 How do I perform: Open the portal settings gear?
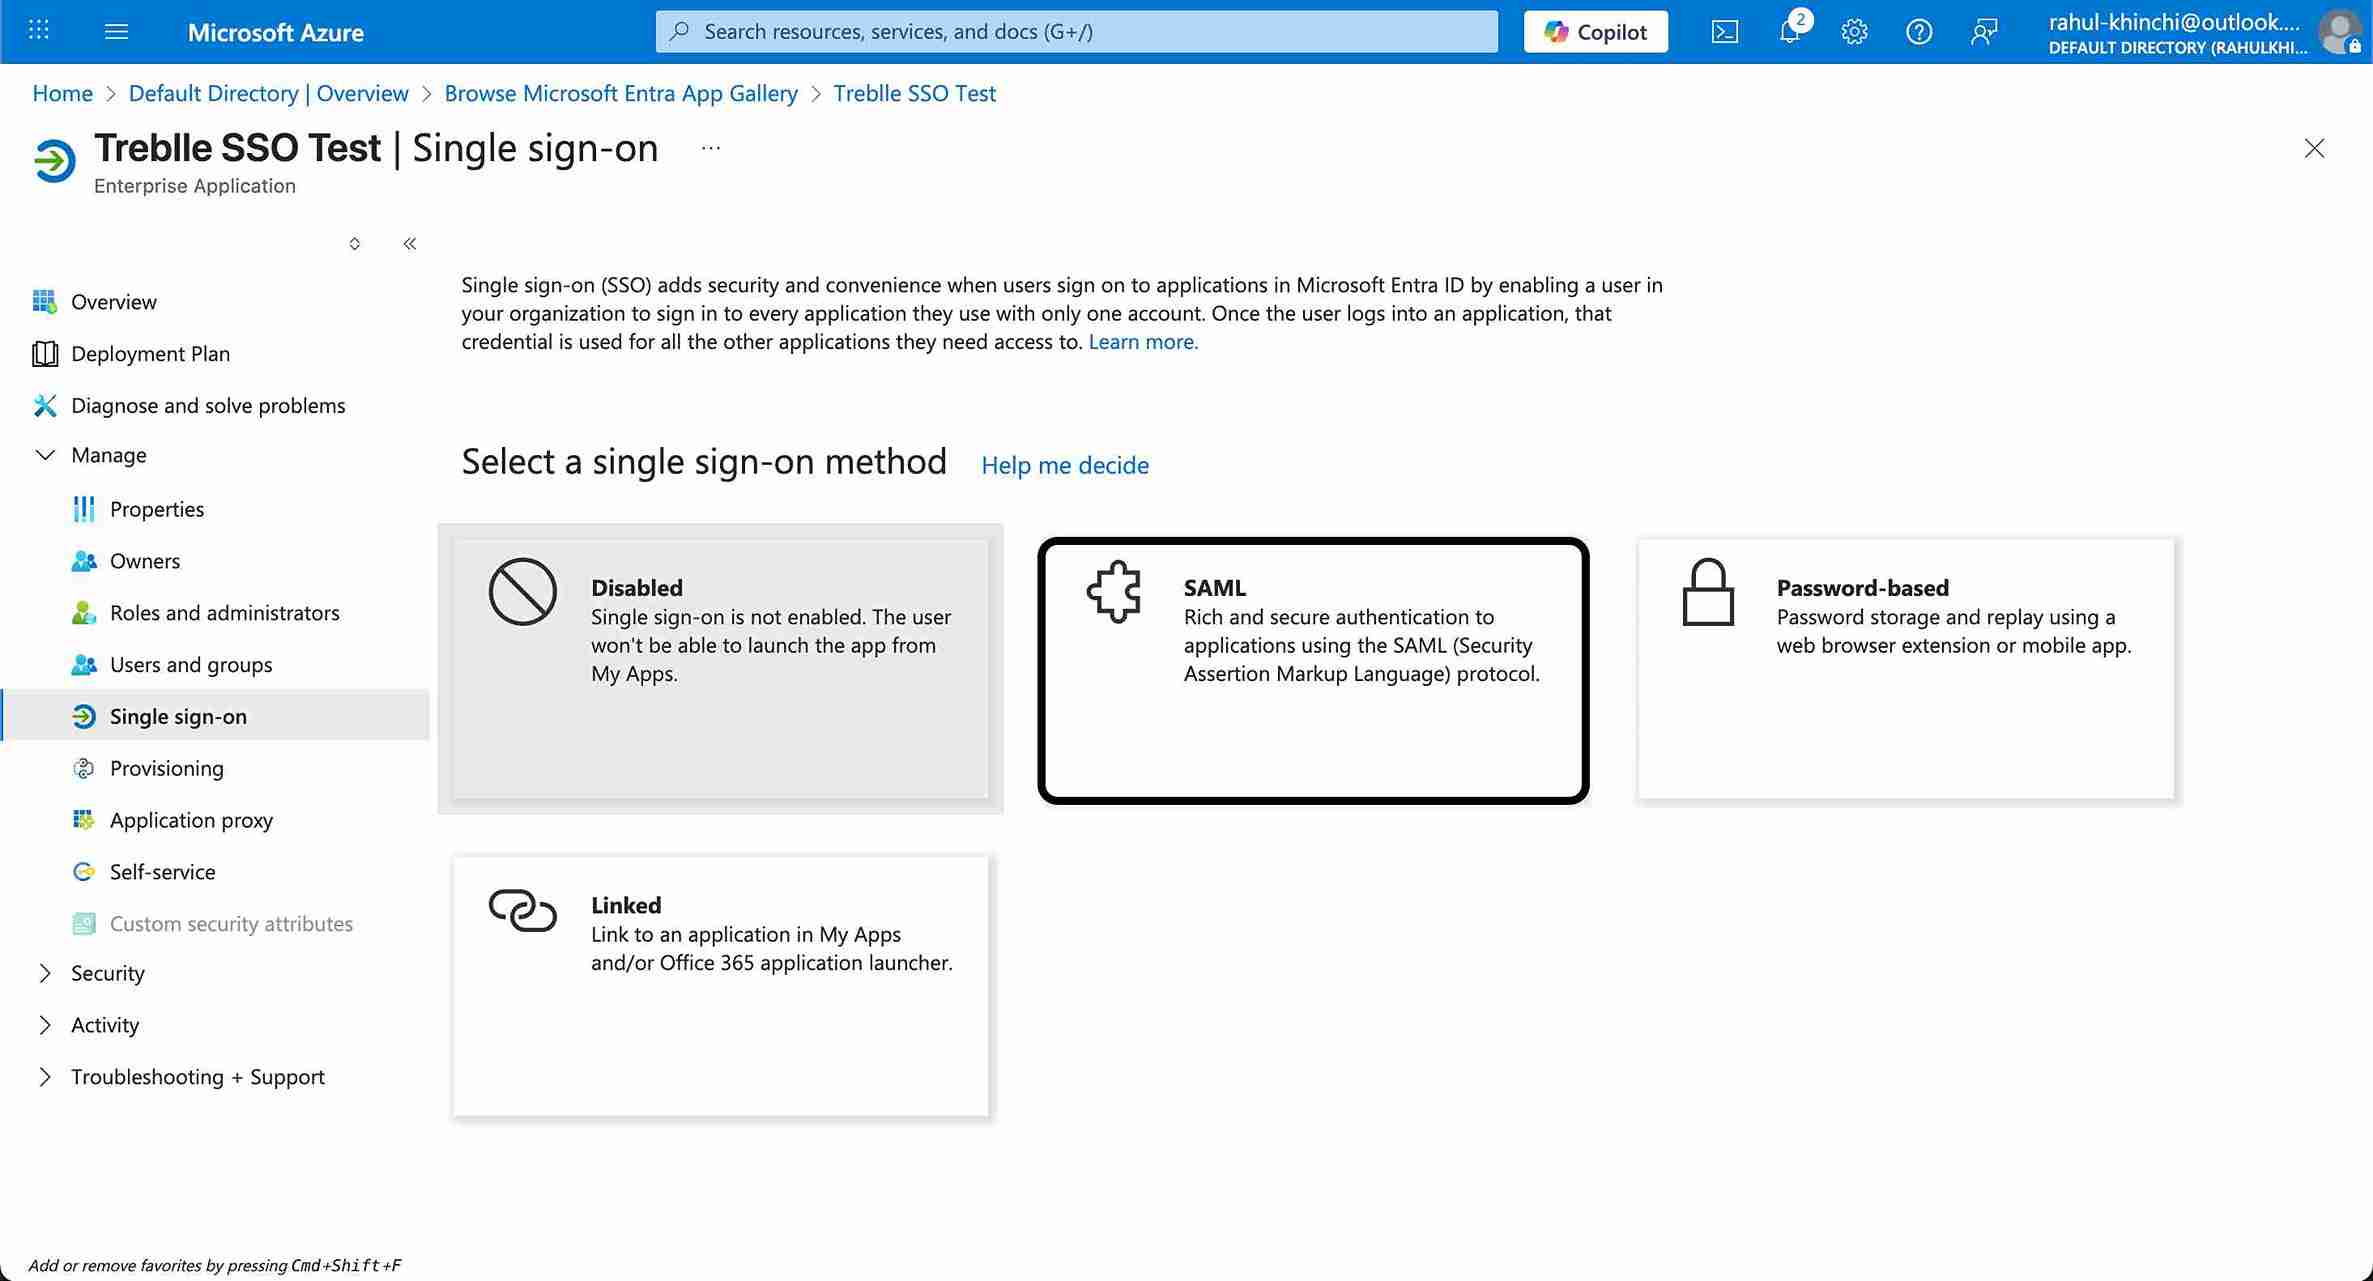(1853, 31)
